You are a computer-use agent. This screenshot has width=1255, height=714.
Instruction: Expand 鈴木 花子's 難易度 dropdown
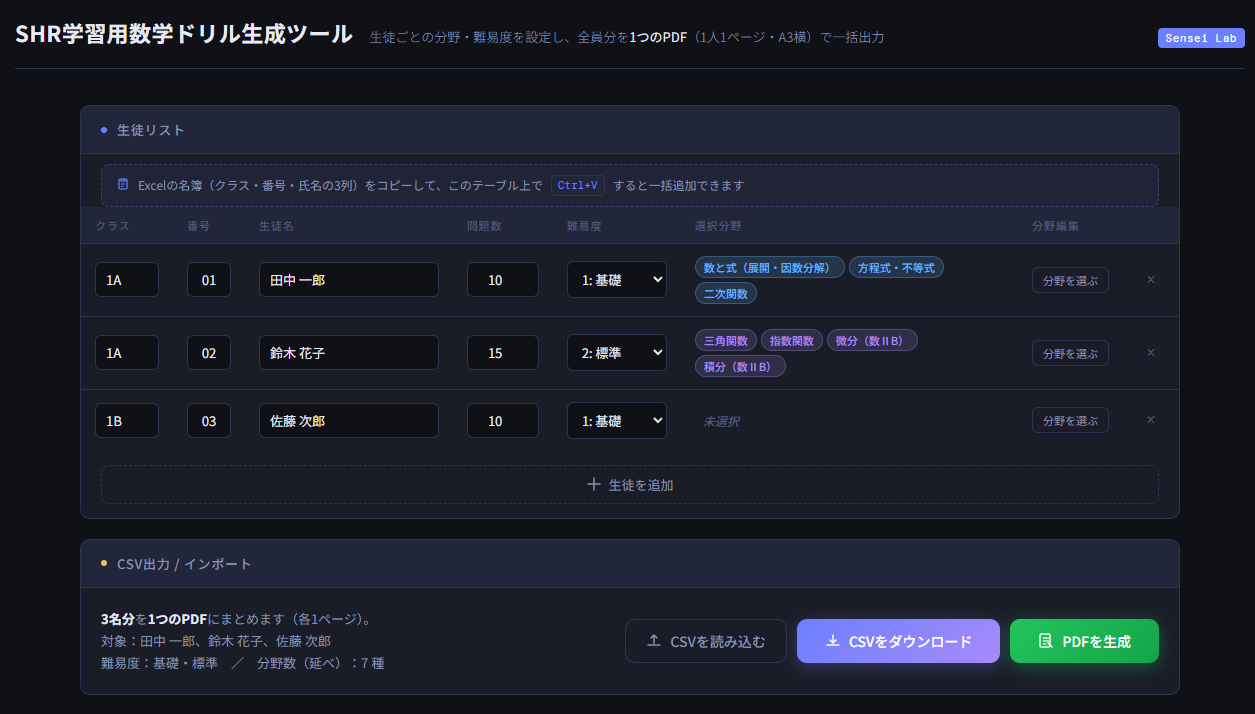click(616, 353)
